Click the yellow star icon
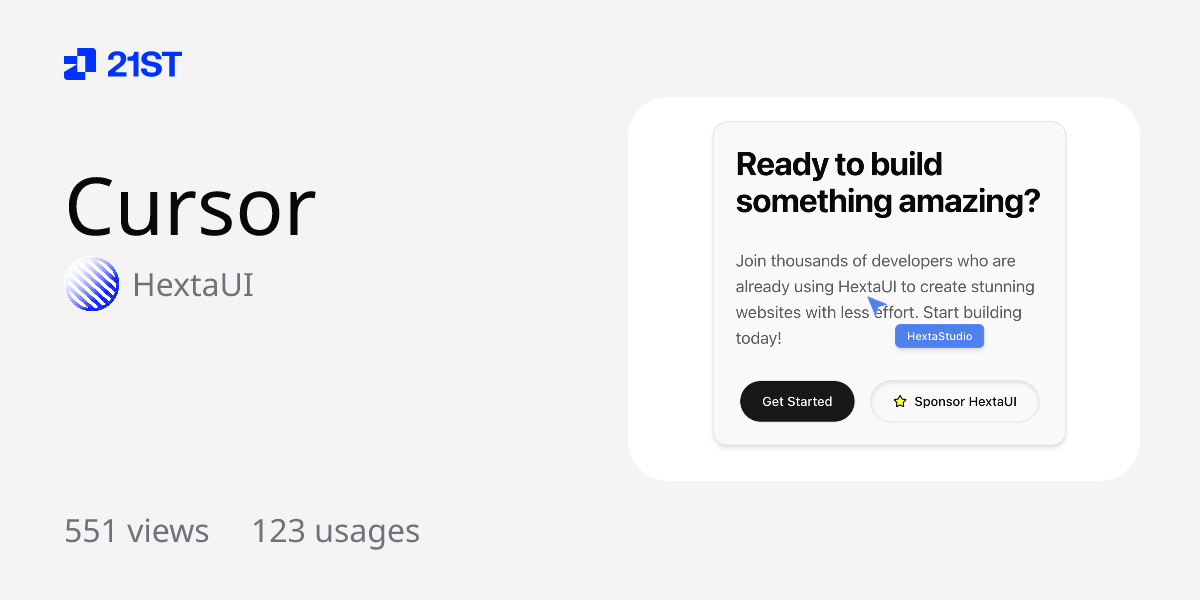The image size is (1200, 600). (x=899, y=401)
